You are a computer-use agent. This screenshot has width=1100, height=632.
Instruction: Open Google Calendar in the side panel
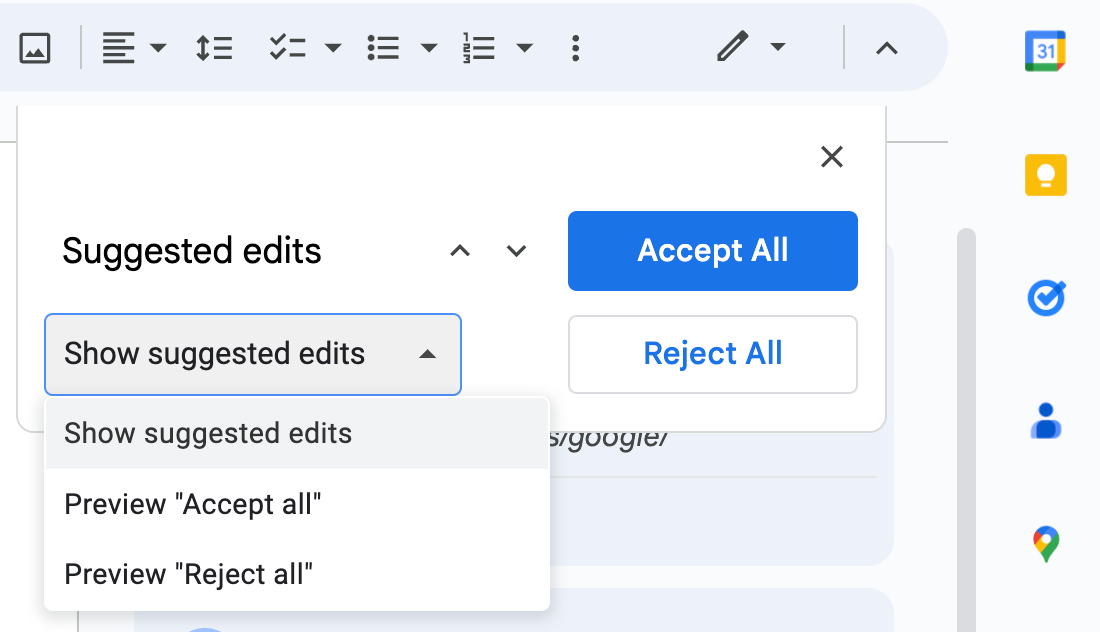pos(1045,51)
